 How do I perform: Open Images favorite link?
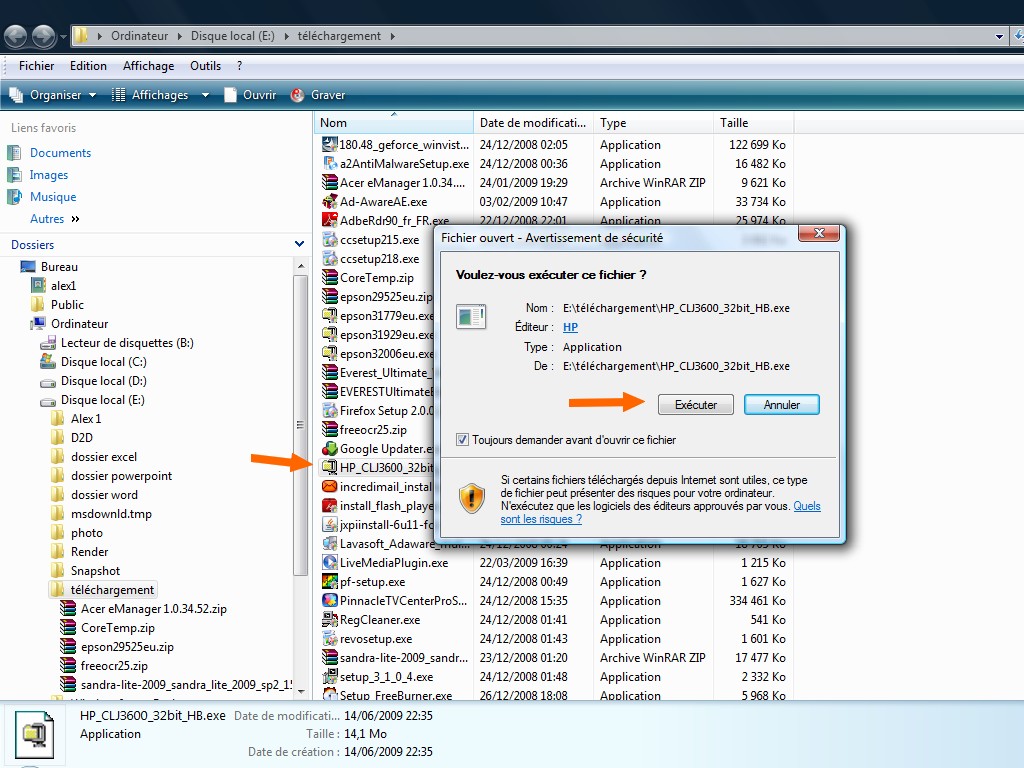pyautogui.click(x=48, y=175)
